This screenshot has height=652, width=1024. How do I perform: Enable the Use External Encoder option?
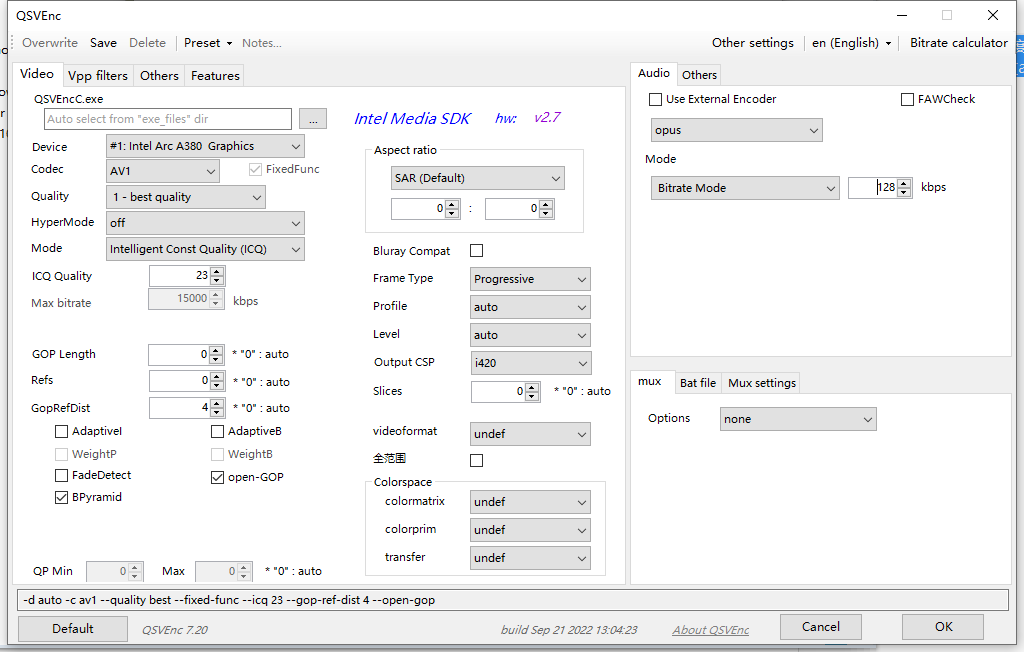[x=655, y=99]
